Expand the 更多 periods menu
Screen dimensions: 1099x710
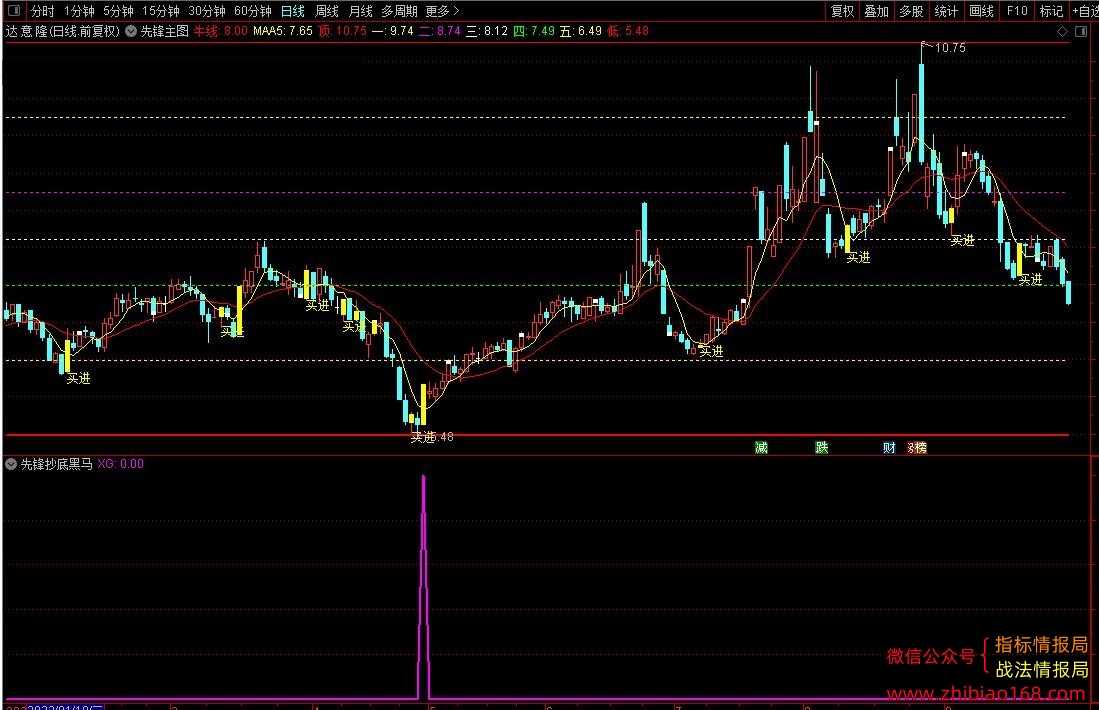[x=442, y=11]
